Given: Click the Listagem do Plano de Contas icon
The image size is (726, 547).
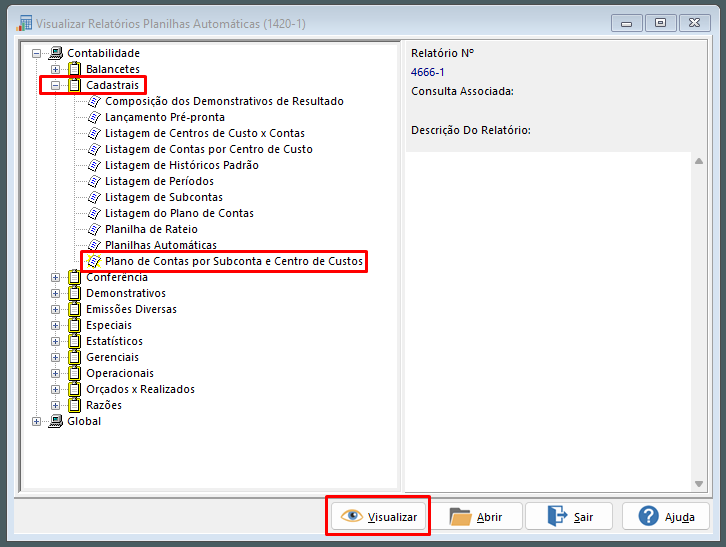Looking at the screenshot, I should tap(94, 214).
